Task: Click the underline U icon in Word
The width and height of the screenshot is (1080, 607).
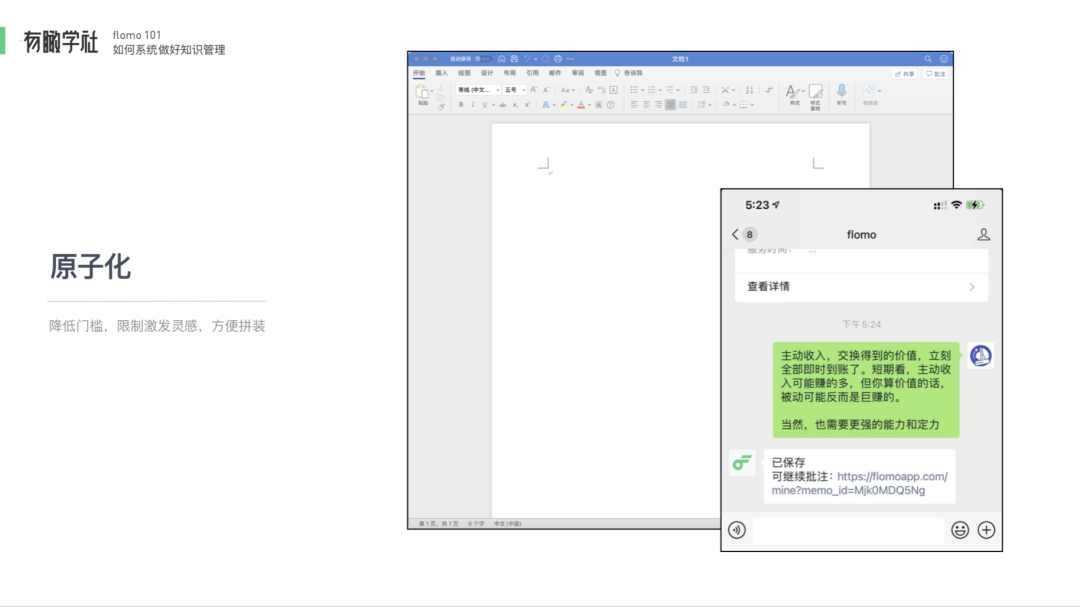Action: point(485,105)
